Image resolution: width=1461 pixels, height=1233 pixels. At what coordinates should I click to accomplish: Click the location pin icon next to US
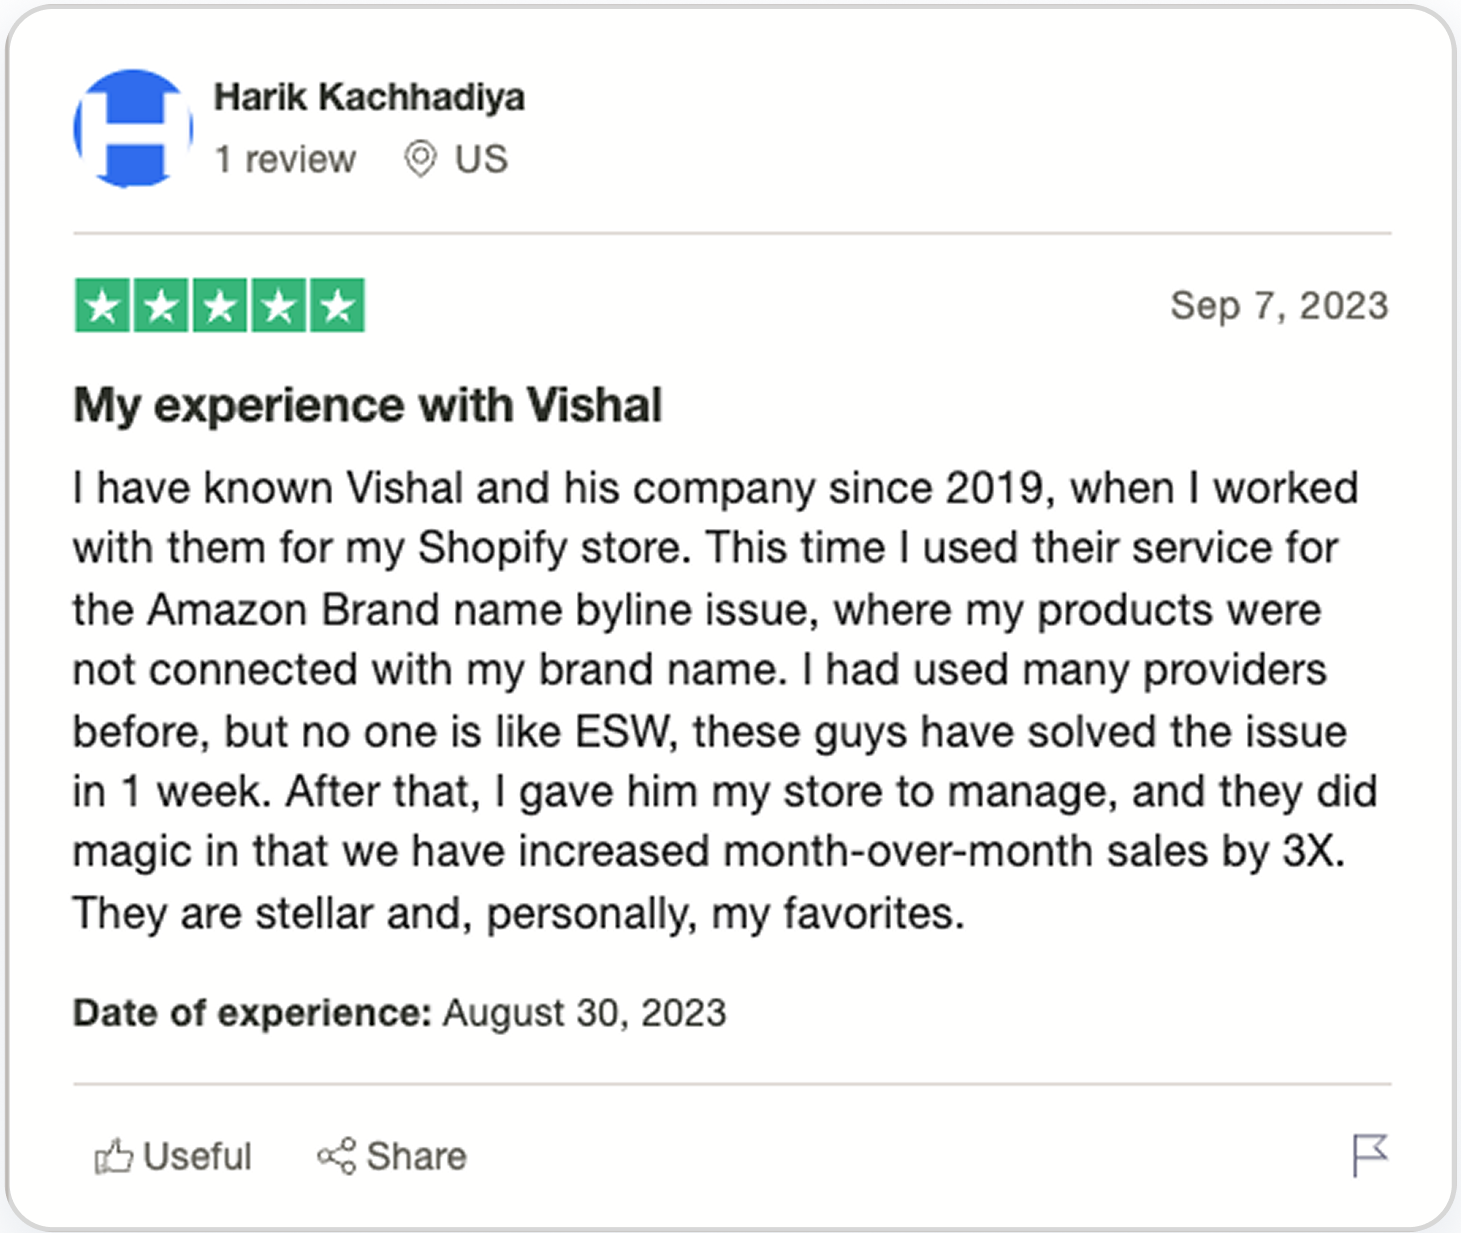419,158
